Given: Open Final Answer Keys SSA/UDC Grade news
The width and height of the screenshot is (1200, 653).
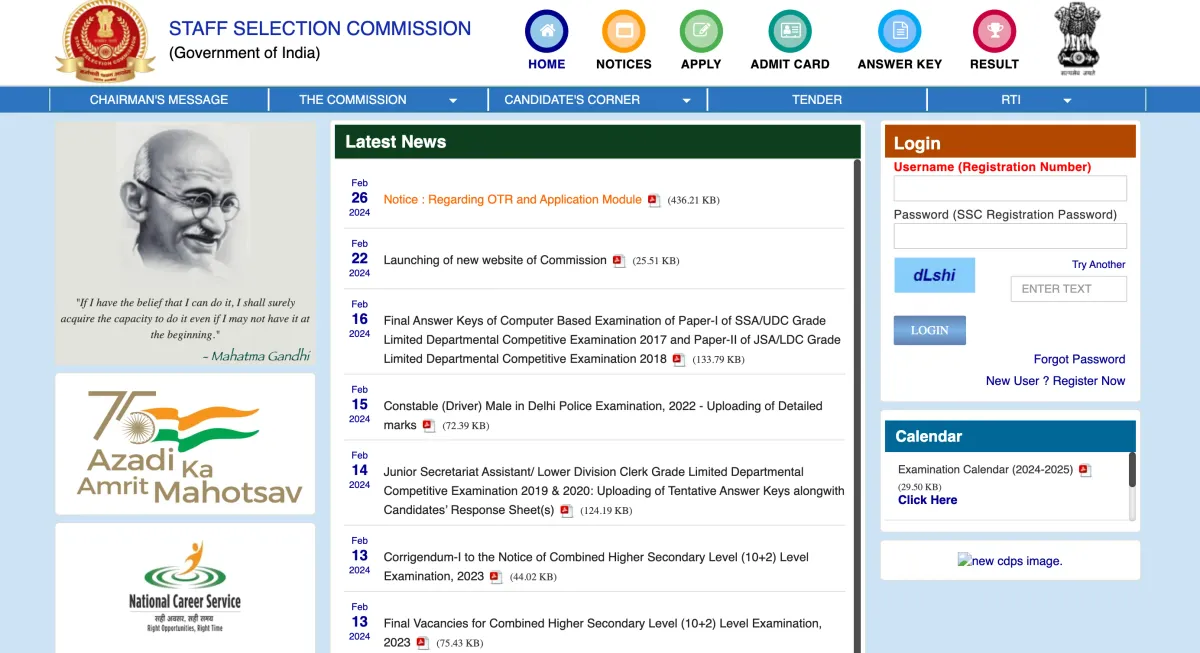Looking at the screenshot, I should point(612,340).
